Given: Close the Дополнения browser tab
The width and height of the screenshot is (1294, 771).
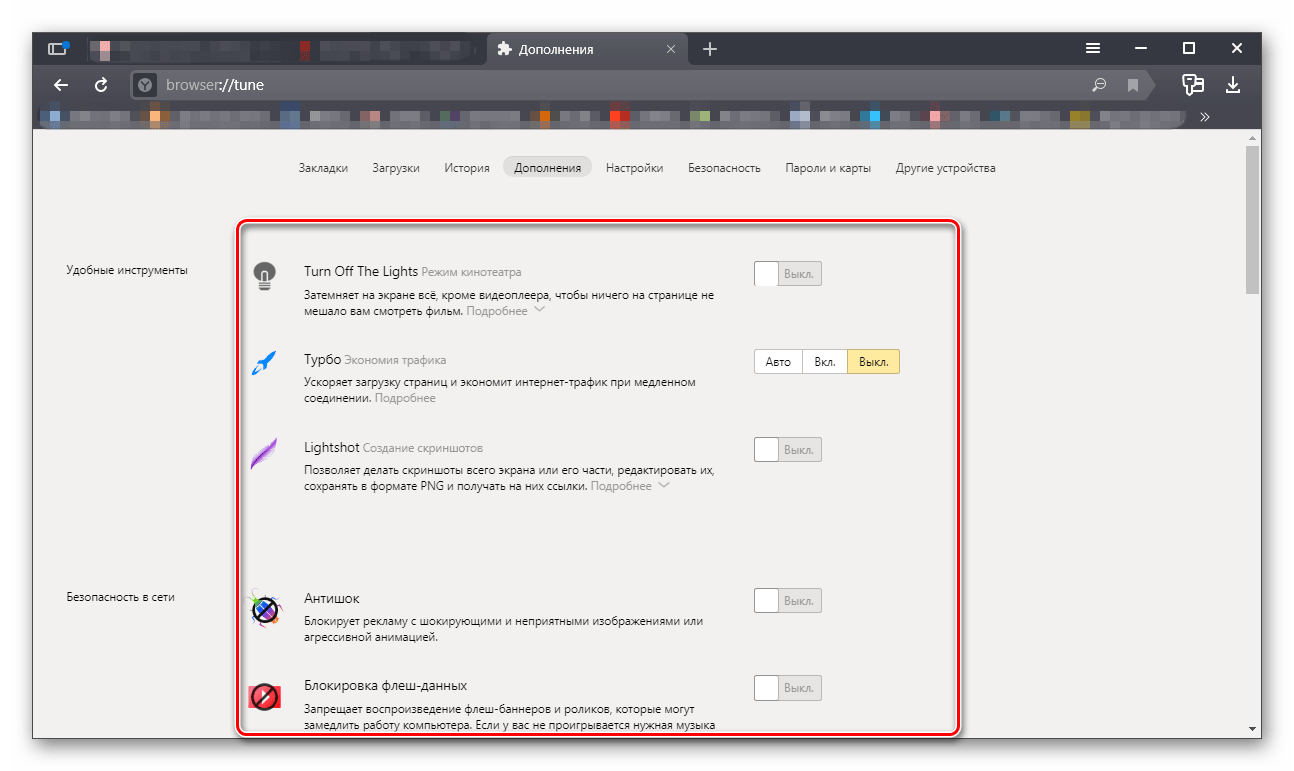Looking at the screenshot, I should coord(671,49).
